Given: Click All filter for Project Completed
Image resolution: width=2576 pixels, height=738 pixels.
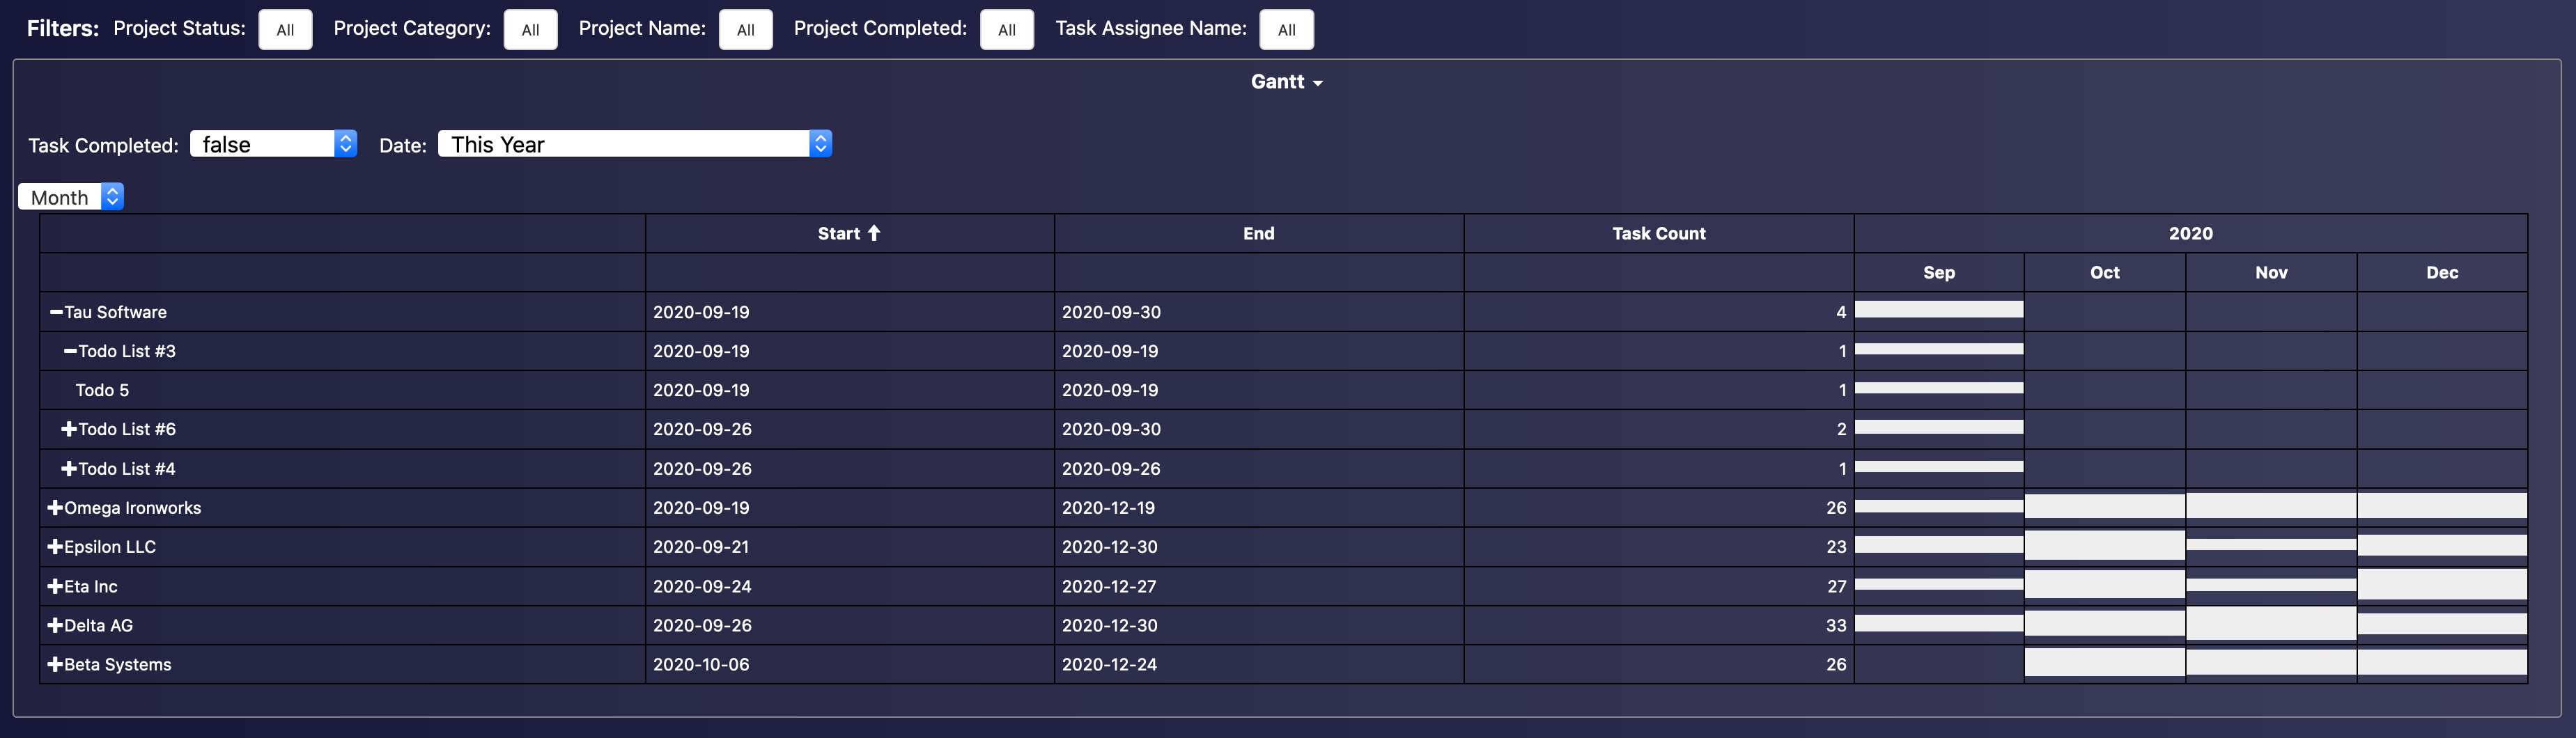Looking at the screenshot, I should coord(1006,29).
